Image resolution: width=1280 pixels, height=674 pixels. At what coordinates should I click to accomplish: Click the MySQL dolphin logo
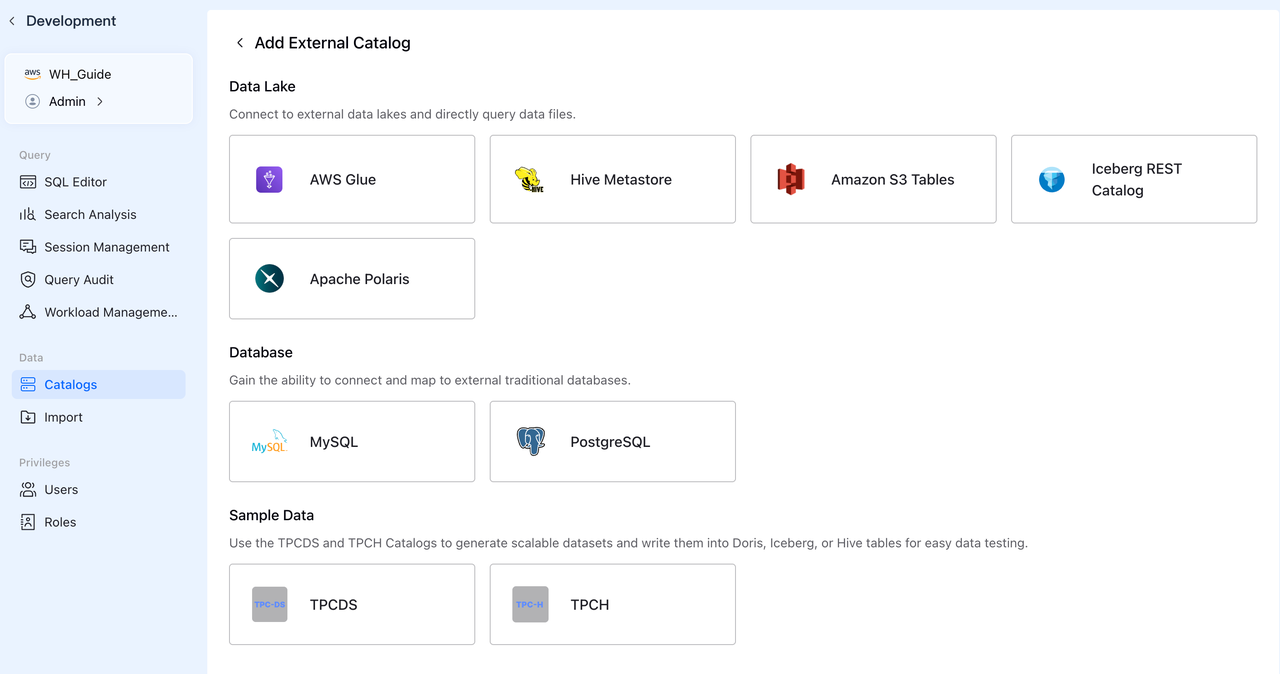269,442
